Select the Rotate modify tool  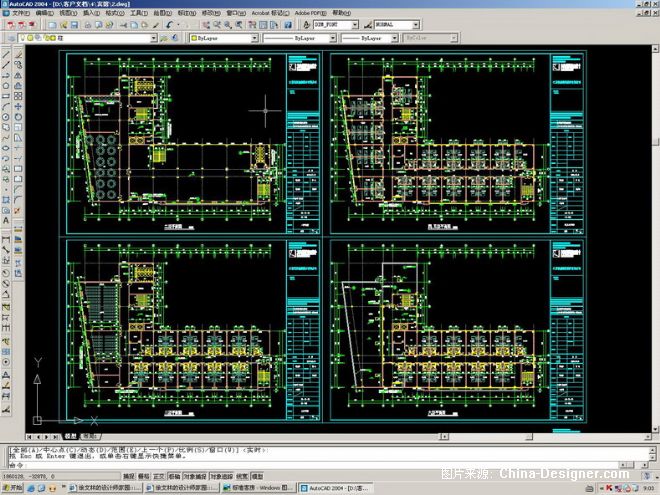coord(18,117)
